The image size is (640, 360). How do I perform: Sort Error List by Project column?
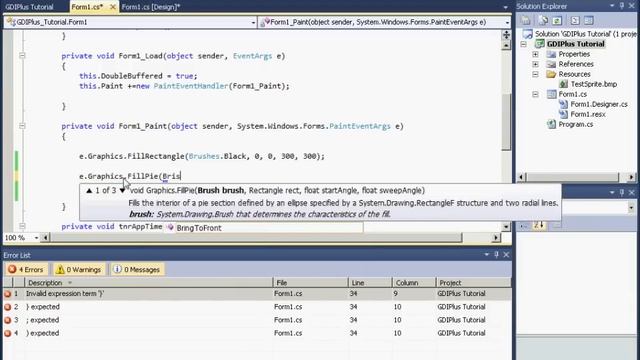[473, 282]
